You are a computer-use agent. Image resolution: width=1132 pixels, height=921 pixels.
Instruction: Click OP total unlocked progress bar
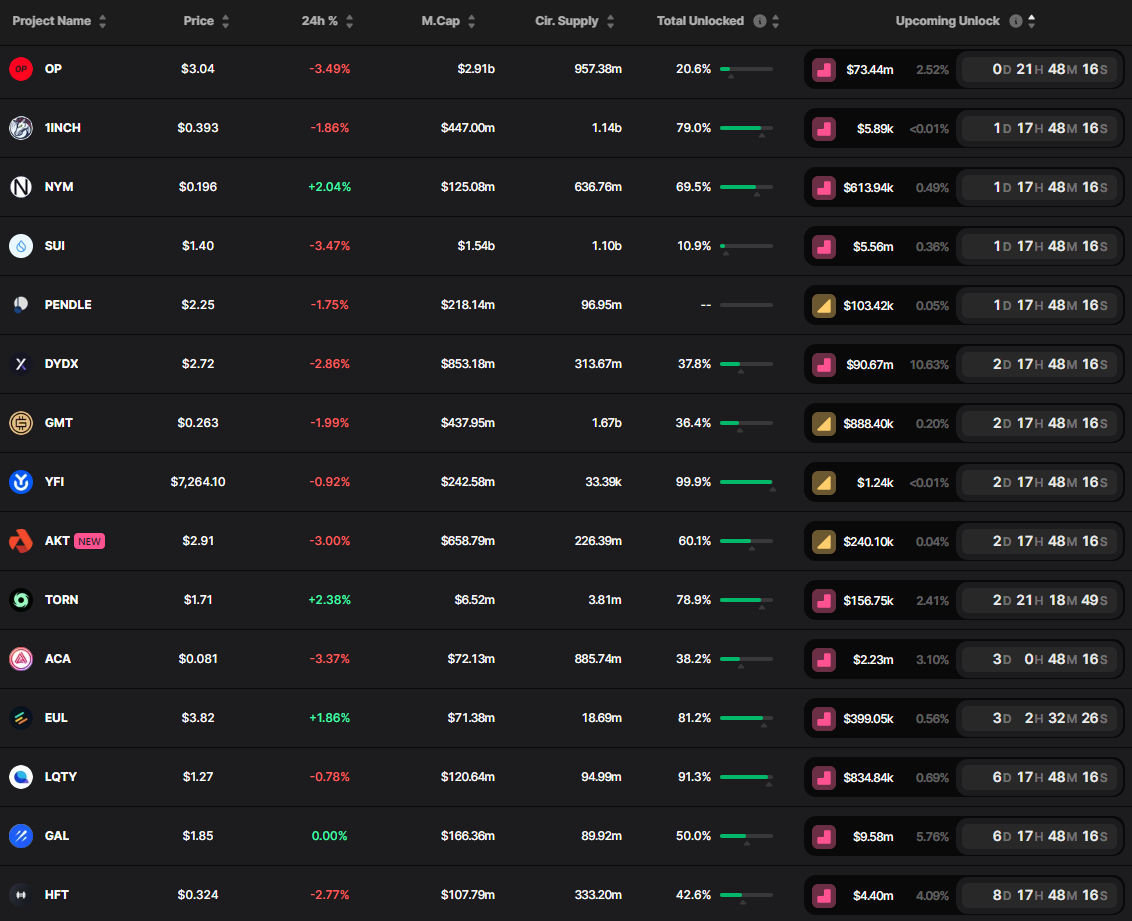746,69
